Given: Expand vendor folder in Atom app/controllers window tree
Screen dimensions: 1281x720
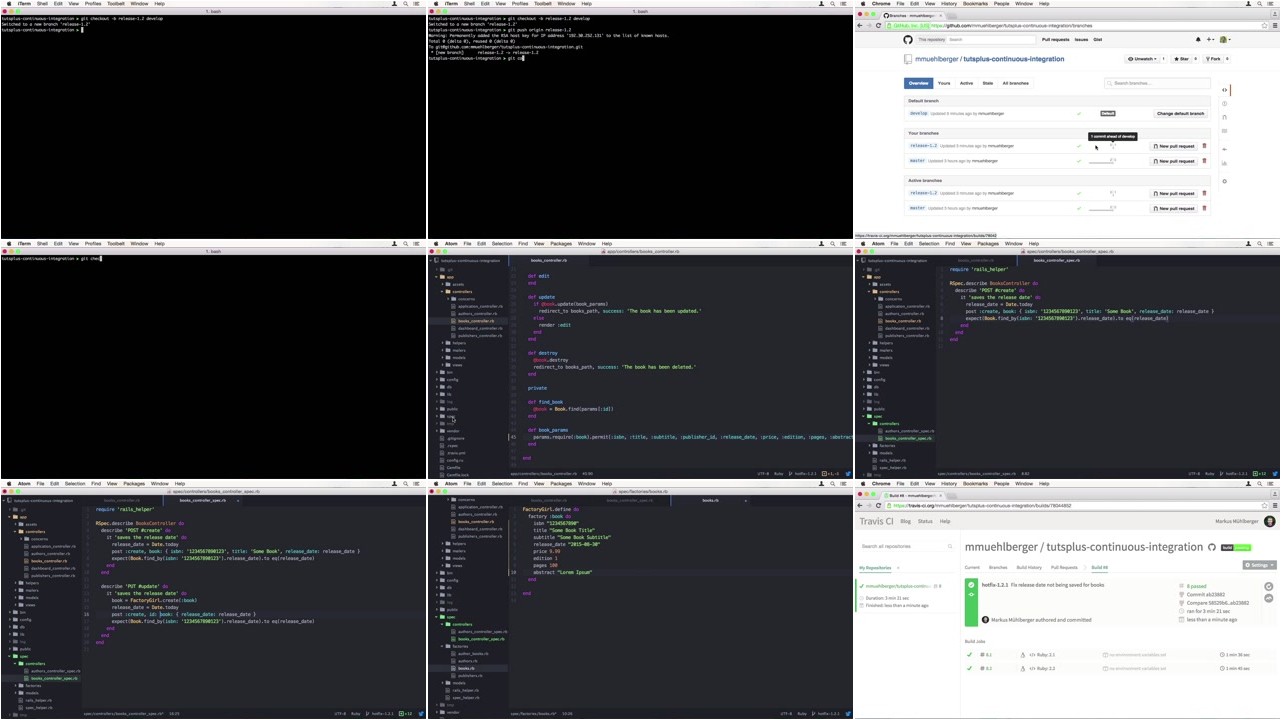Looking at the screenshot, I should (x=450, y=431).
